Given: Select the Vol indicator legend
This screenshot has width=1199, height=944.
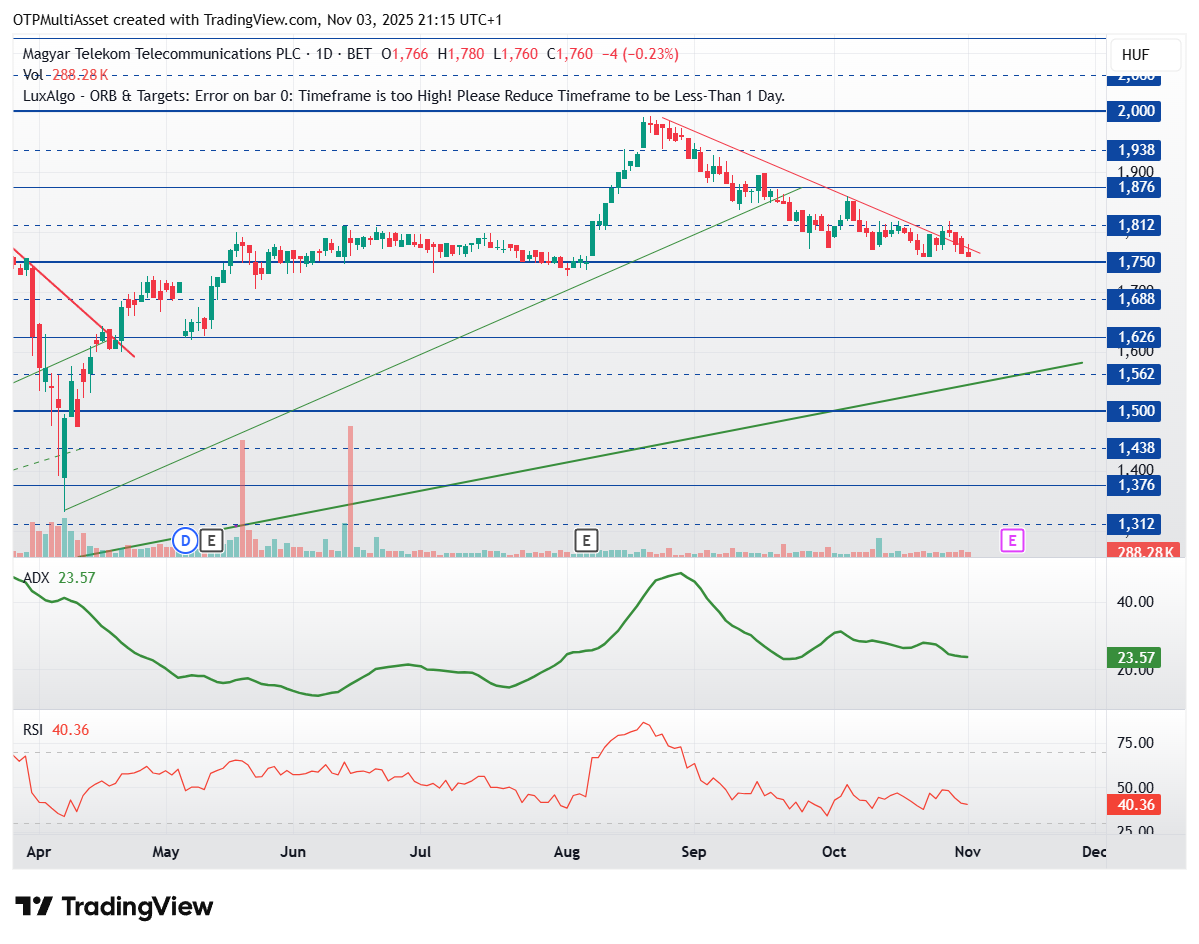Looking at the screenshot, I should 34,74.
